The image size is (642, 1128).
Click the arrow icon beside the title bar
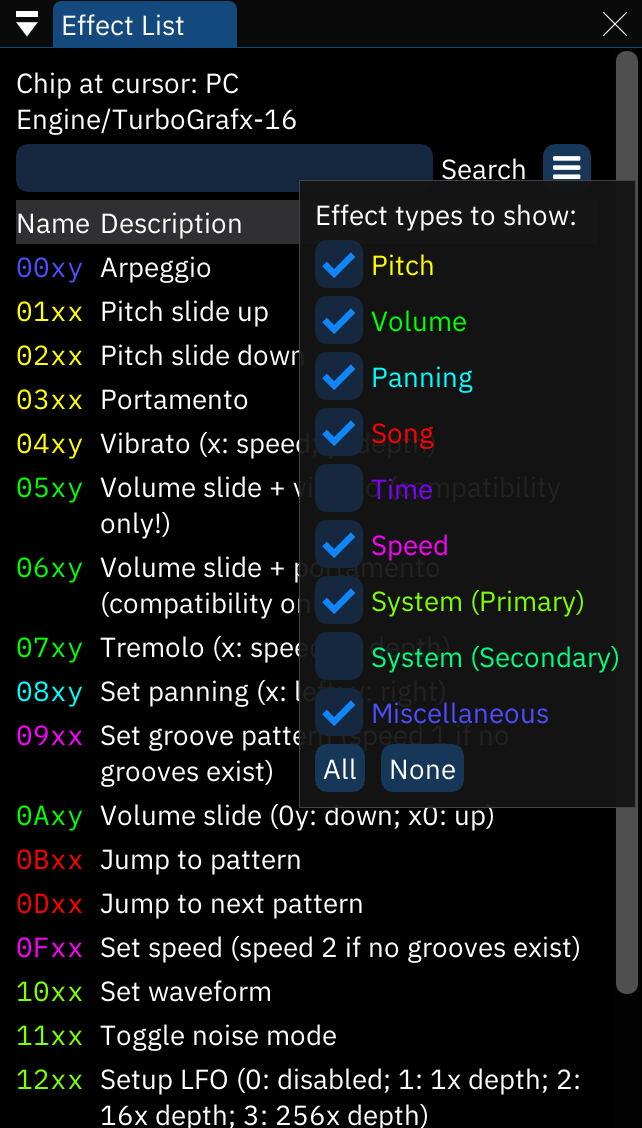point(25,22)
